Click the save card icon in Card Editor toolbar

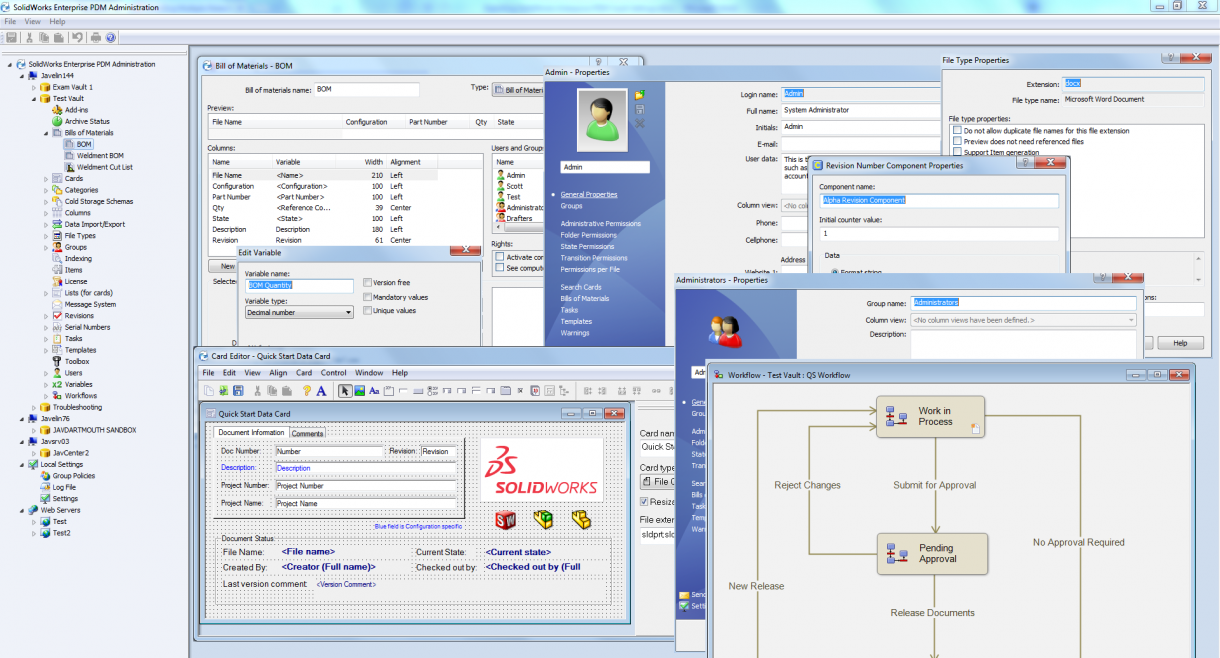(238, 391)
